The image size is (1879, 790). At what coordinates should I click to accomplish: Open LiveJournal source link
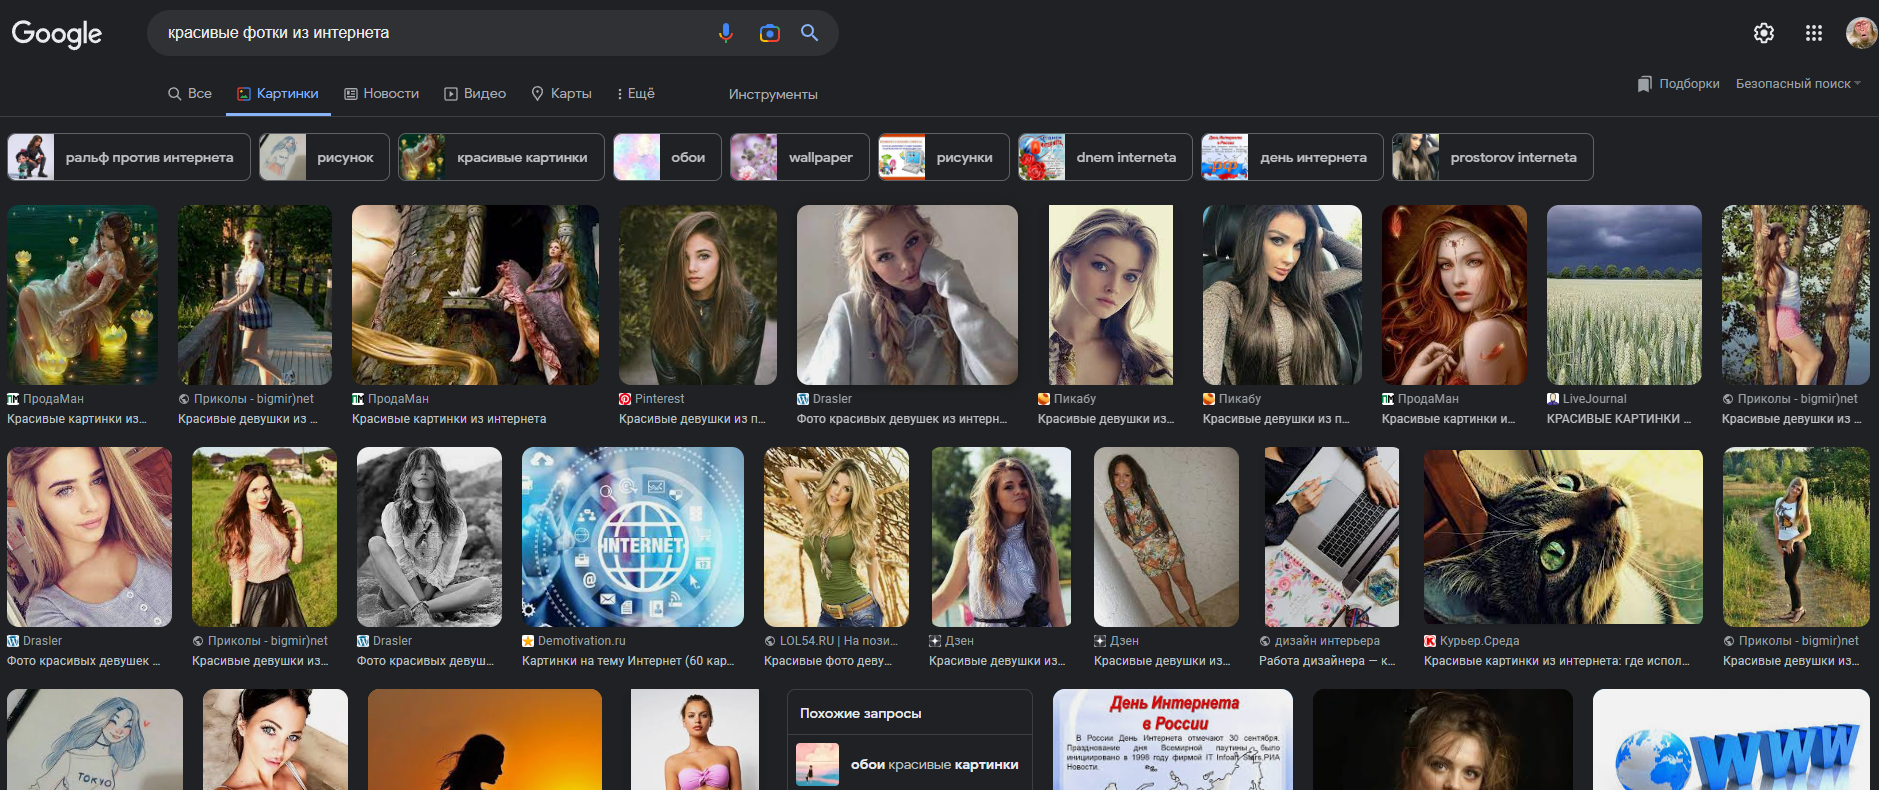1587,399
